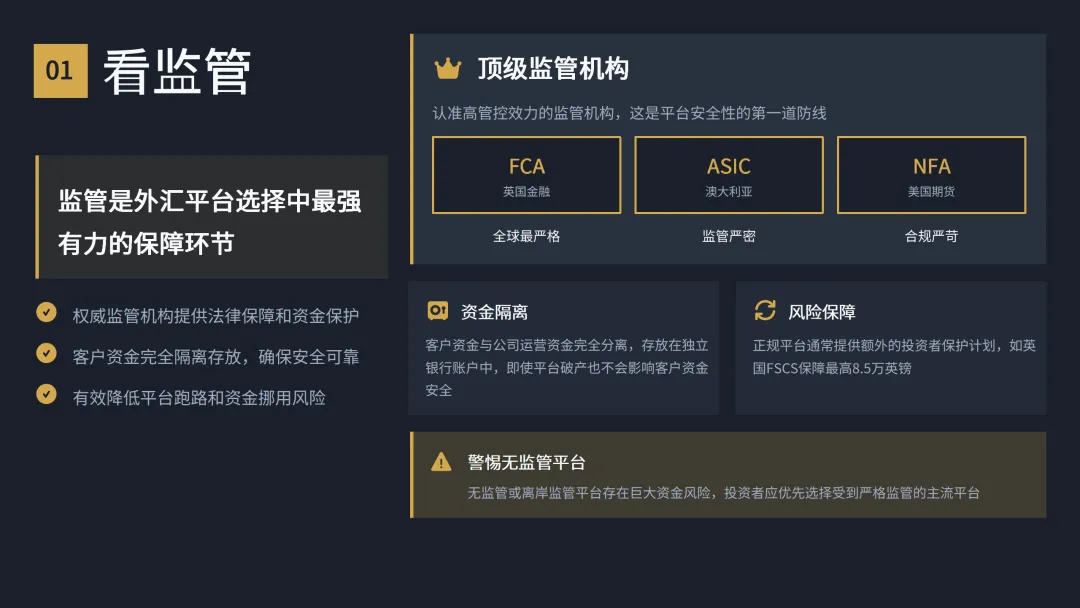
Task: Click the 风险保障 refresh arrows icon
Action: (x=765, y=311)
